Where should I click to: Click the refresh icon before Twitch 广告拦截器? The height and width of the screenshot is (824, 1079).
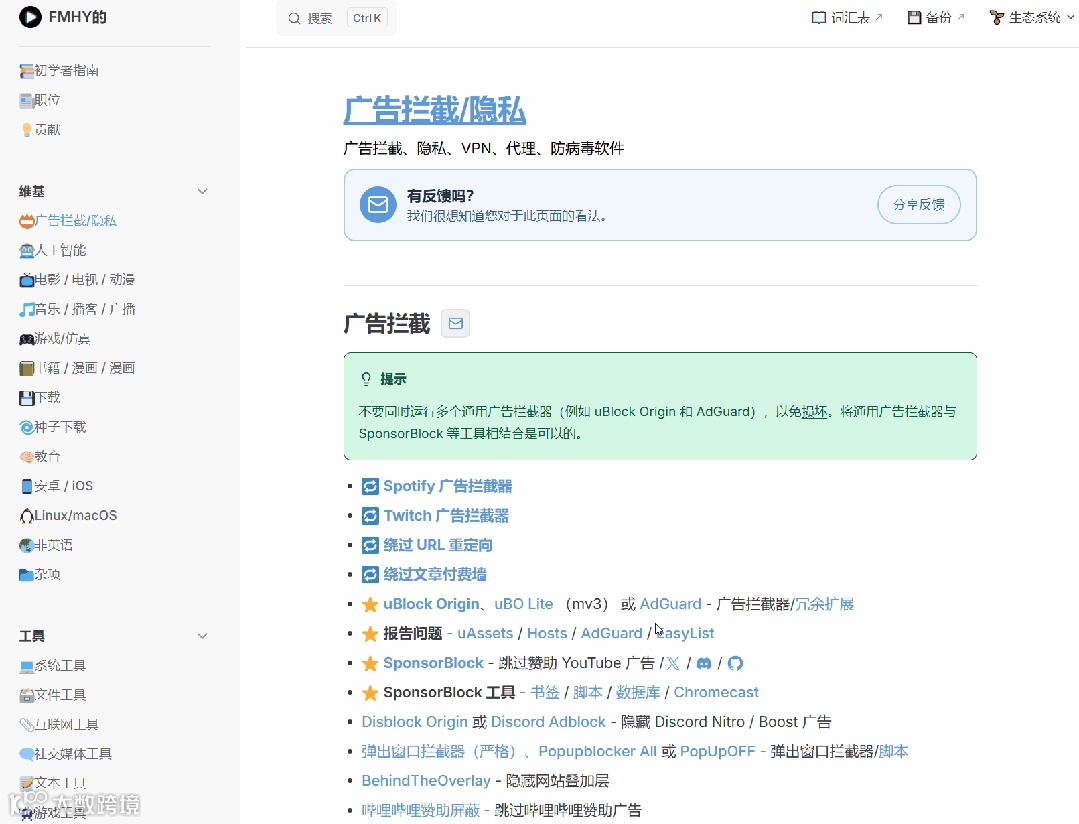(370, 516)
